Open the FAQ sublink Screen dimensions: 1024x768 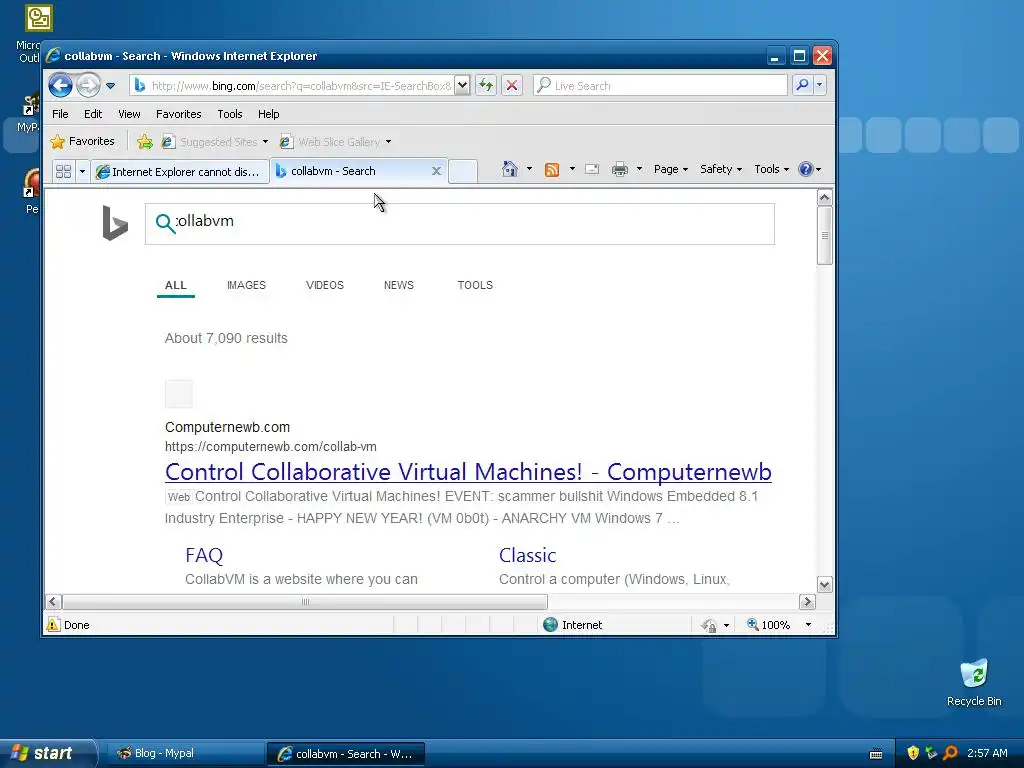click(x=204, y=555)
